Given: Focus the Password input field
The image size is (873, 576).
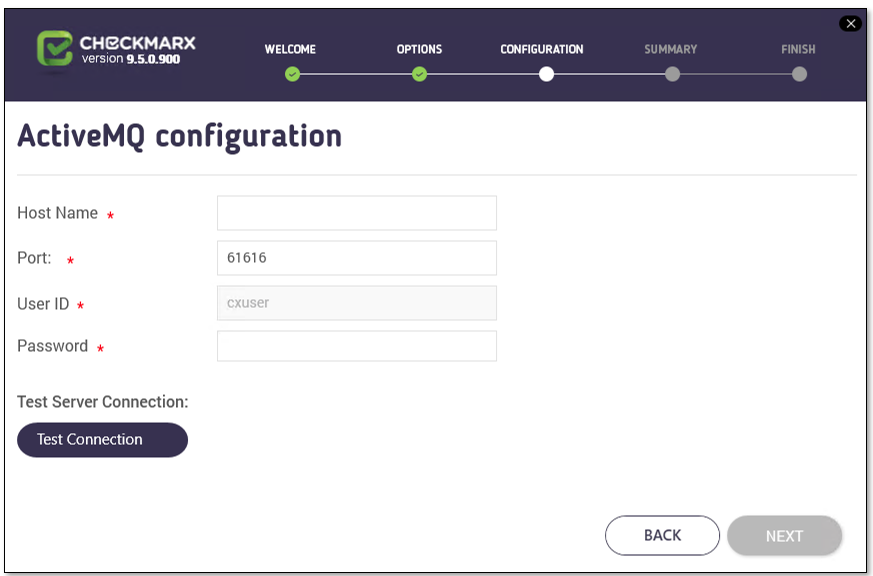Looking at the screenshot, I should coord(357,346).
